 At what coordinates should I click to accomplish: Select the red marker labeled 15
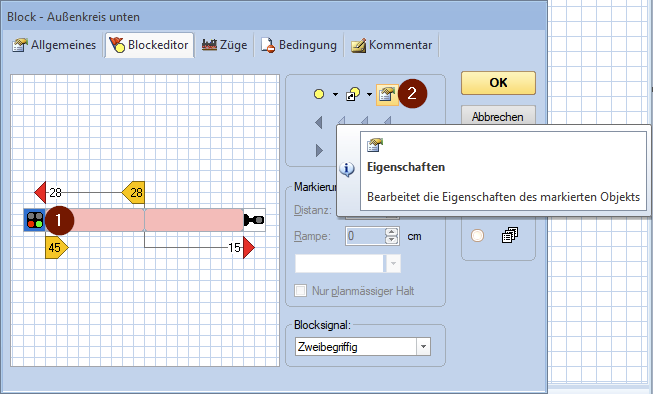coord(249,247)
